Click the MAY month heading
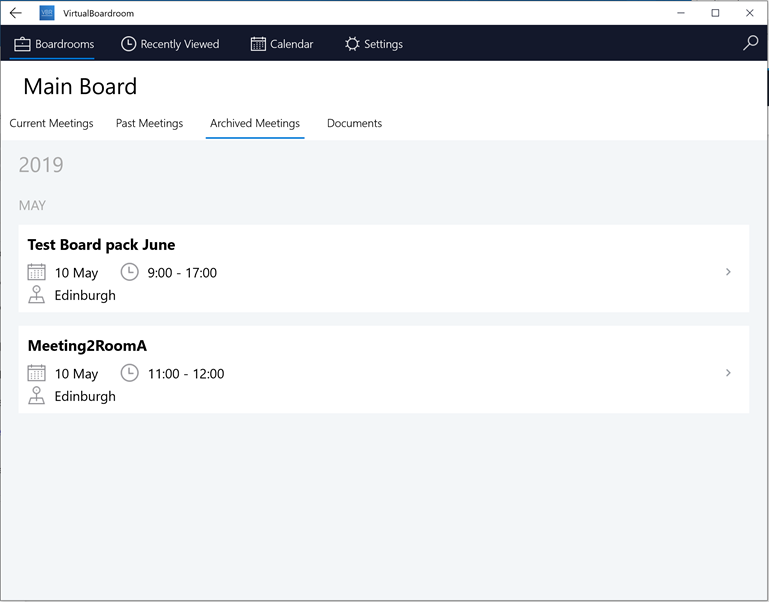The width and height of the screenshot is (769, 602). click(32, 206)
